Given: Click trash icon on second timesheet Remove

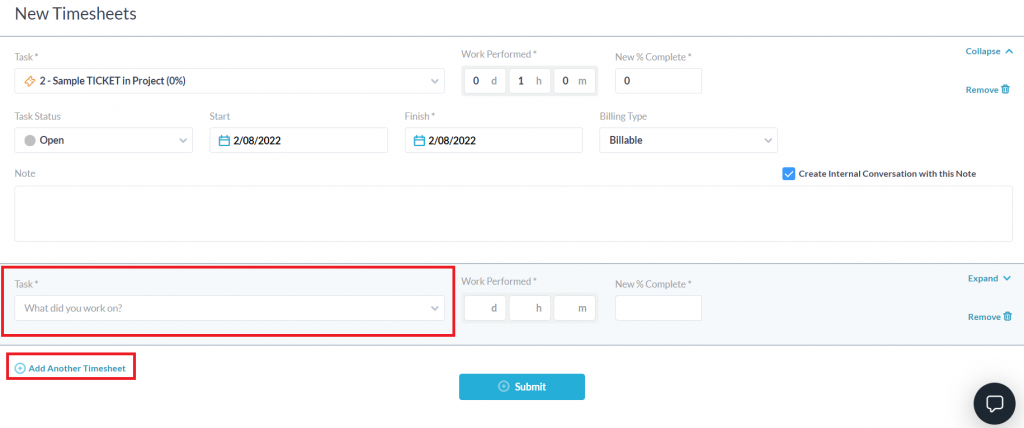Looking at the screenshot, I should point(1006,317).
